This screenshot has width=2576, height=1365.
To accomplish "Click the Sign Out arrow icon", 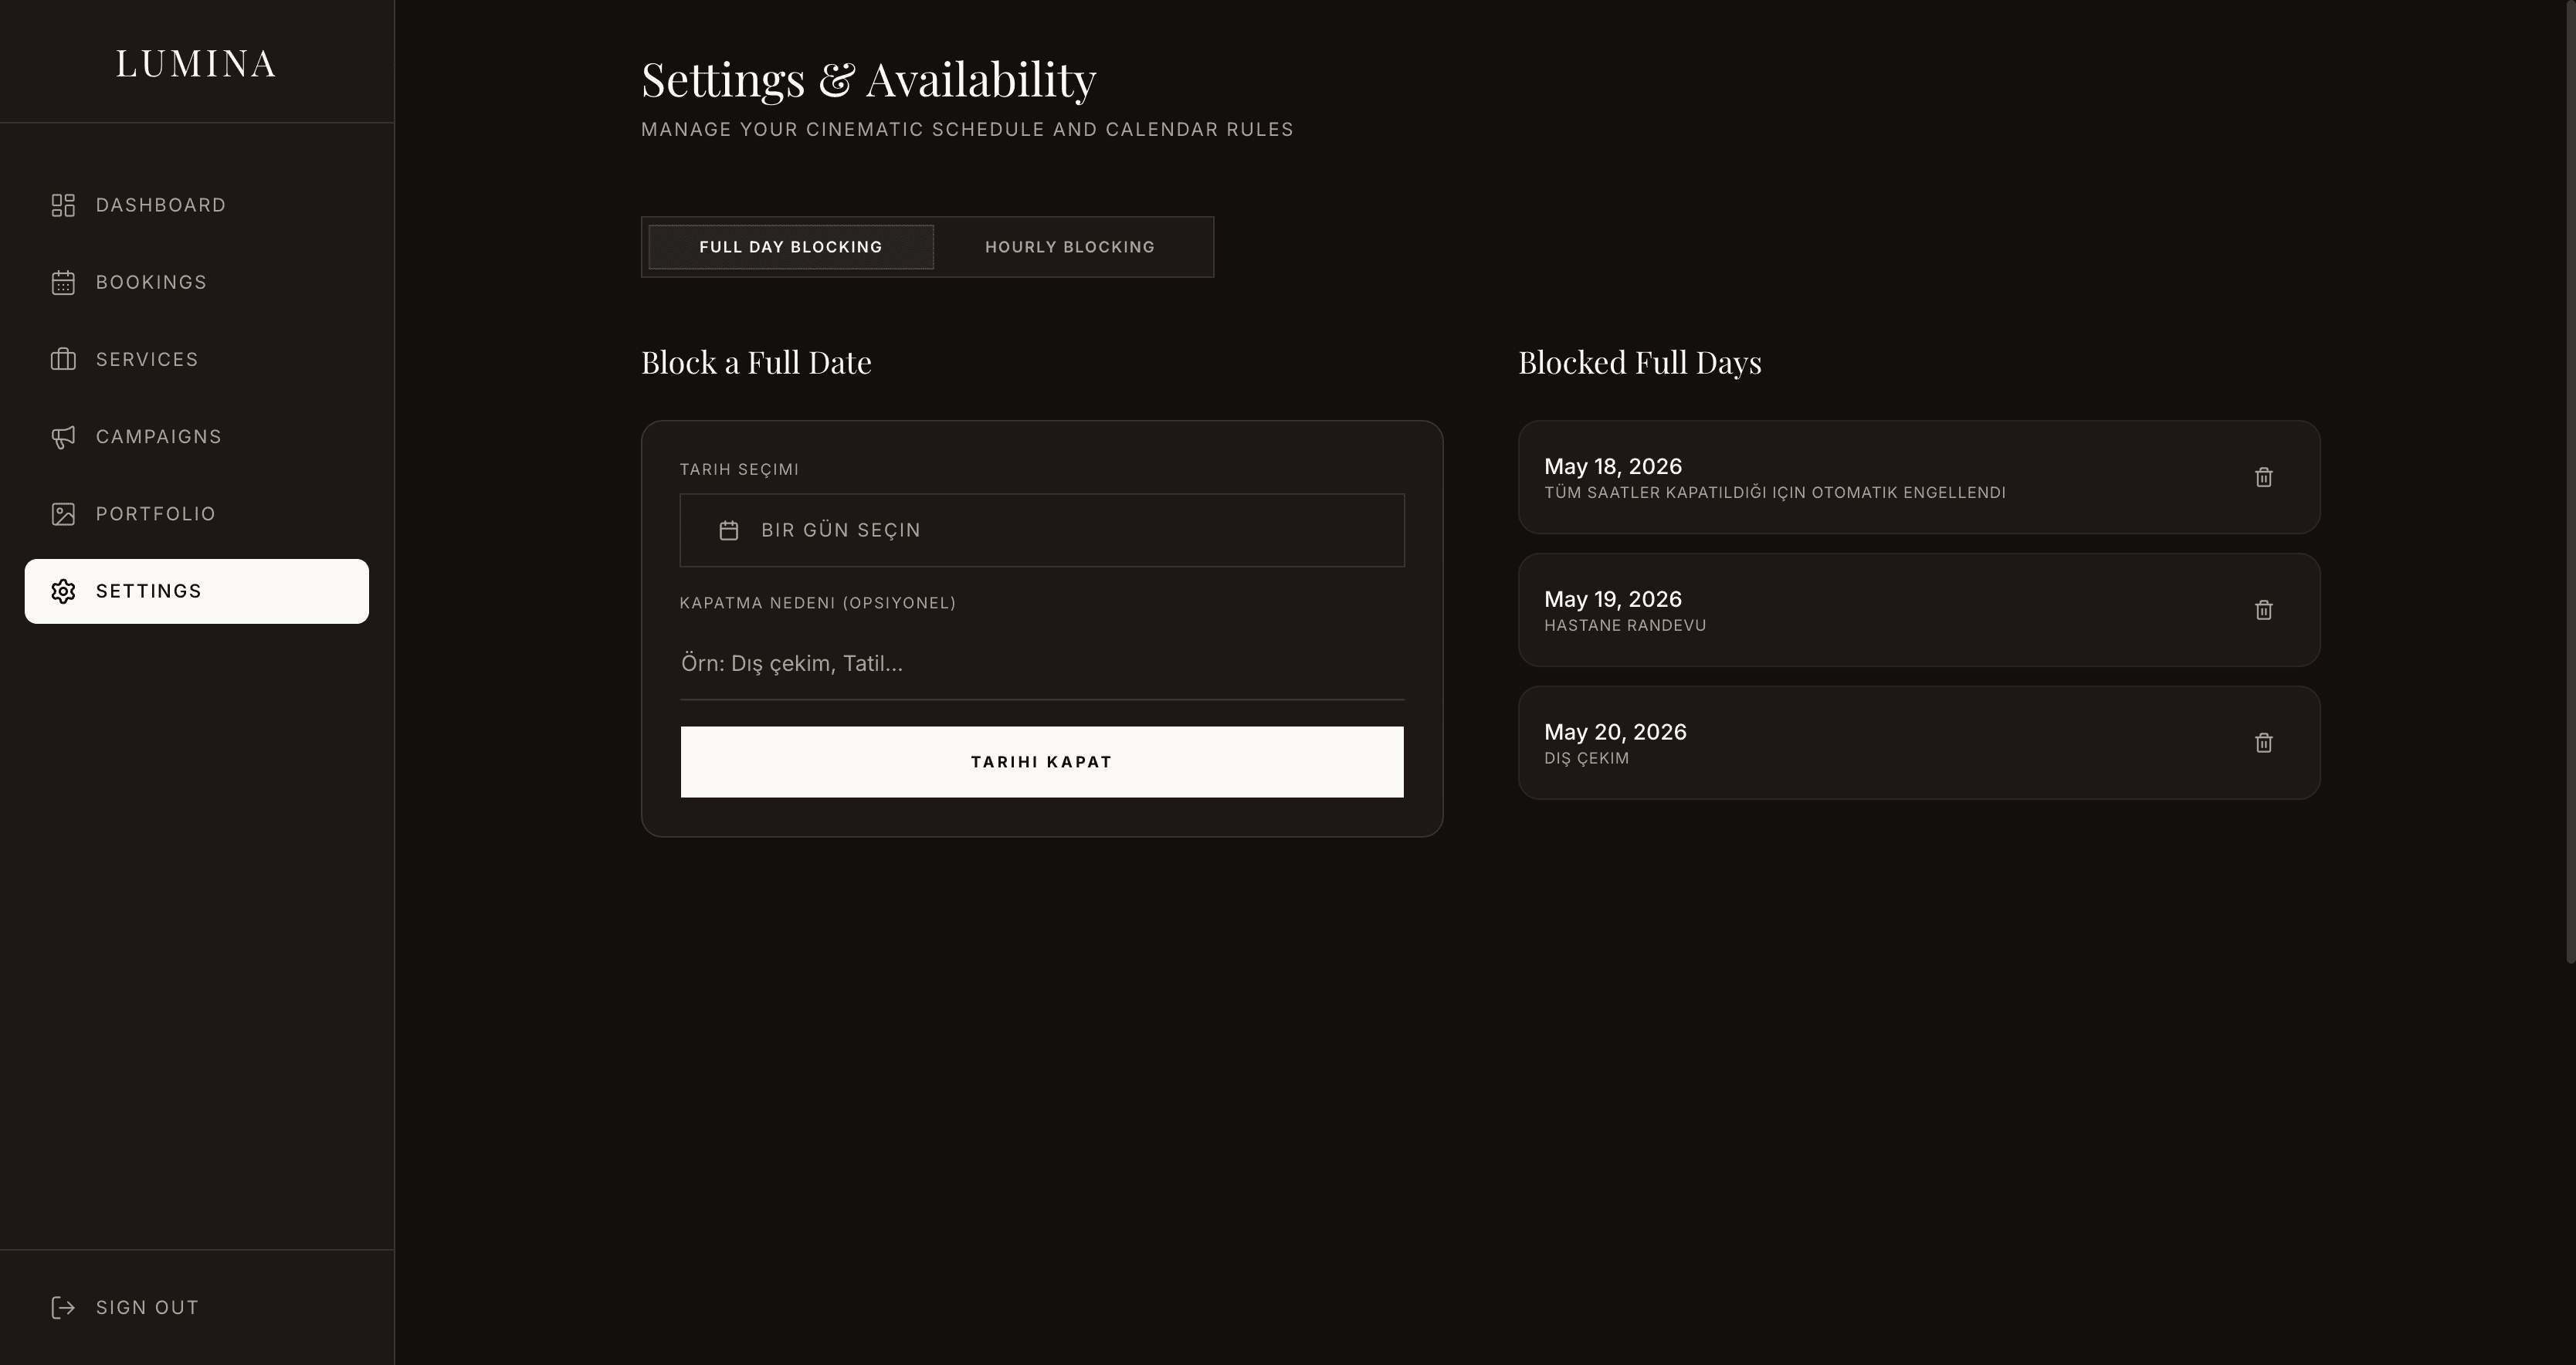I will [x=63, y=1307].
